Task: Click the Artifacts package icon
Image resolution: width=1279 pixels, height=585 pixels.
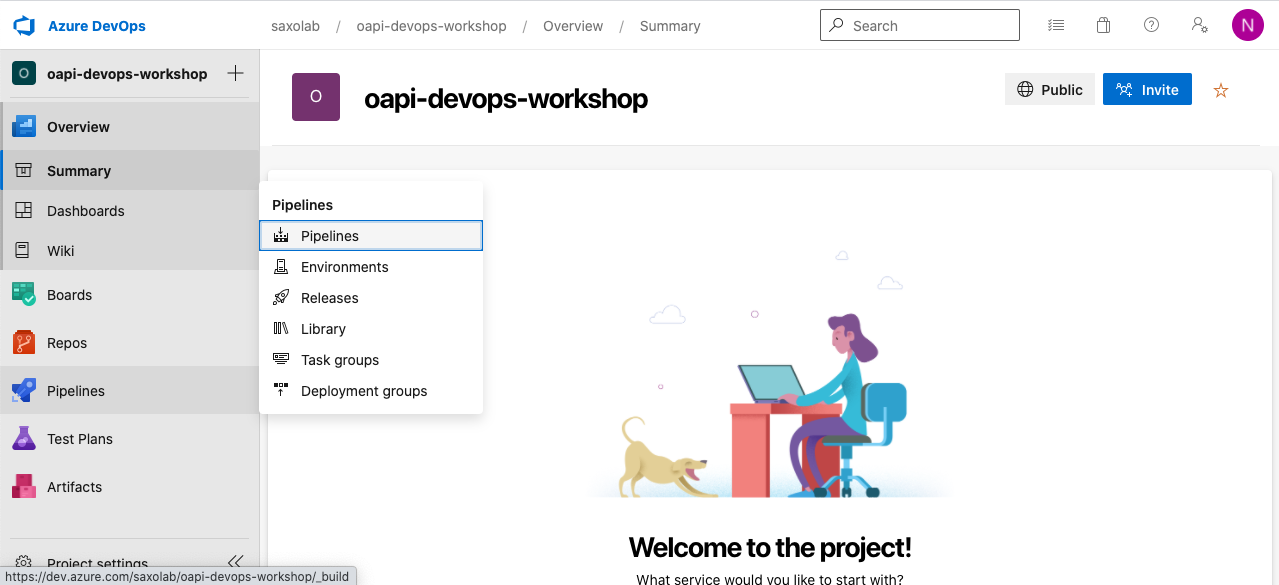Action: click(24, 487)
